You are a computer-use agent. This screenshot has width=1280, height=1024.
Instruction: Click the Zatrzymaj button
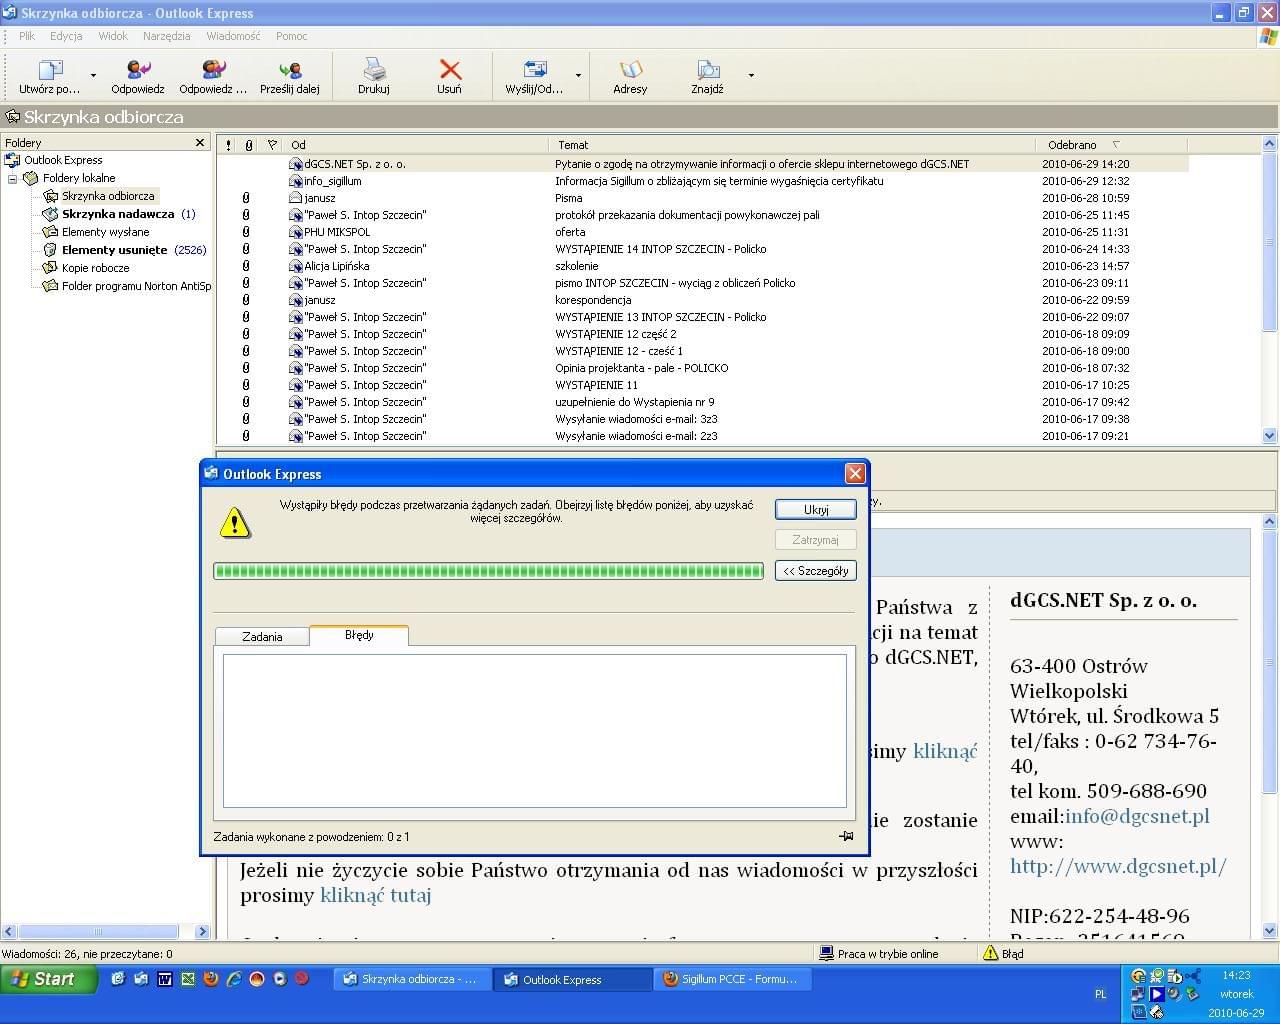[816, 540]
